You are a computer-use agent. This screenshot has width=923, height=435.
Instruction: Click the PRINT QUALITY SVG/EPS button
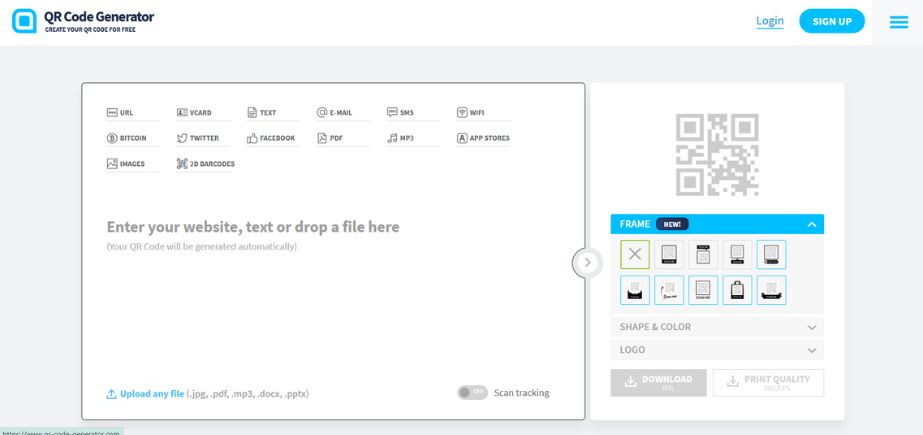(768, 383)
